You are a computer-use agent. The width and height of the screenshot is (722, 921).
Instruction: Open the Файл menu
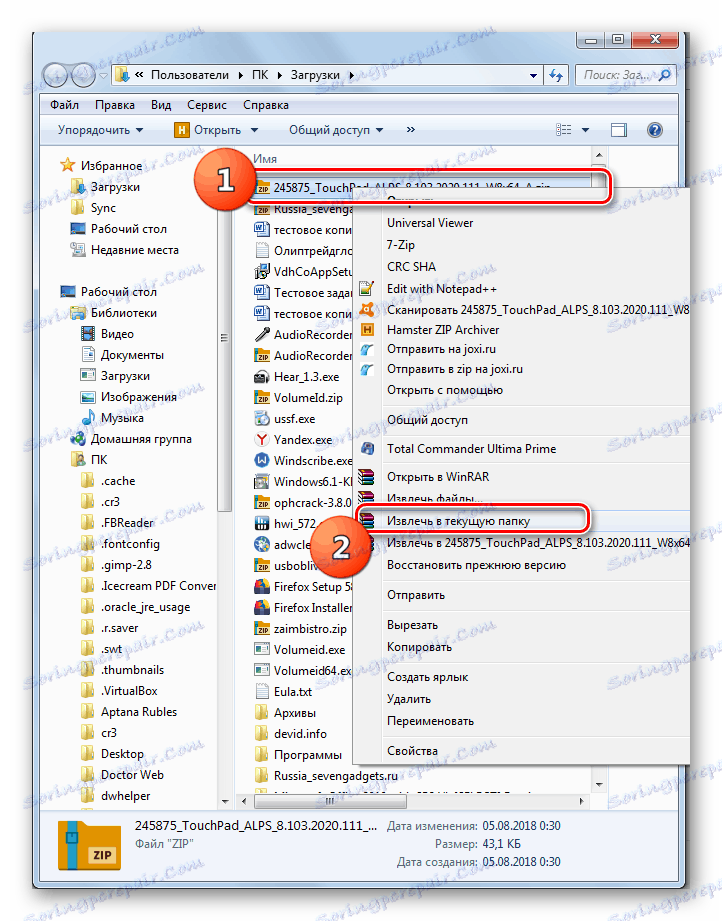(65, 105)
